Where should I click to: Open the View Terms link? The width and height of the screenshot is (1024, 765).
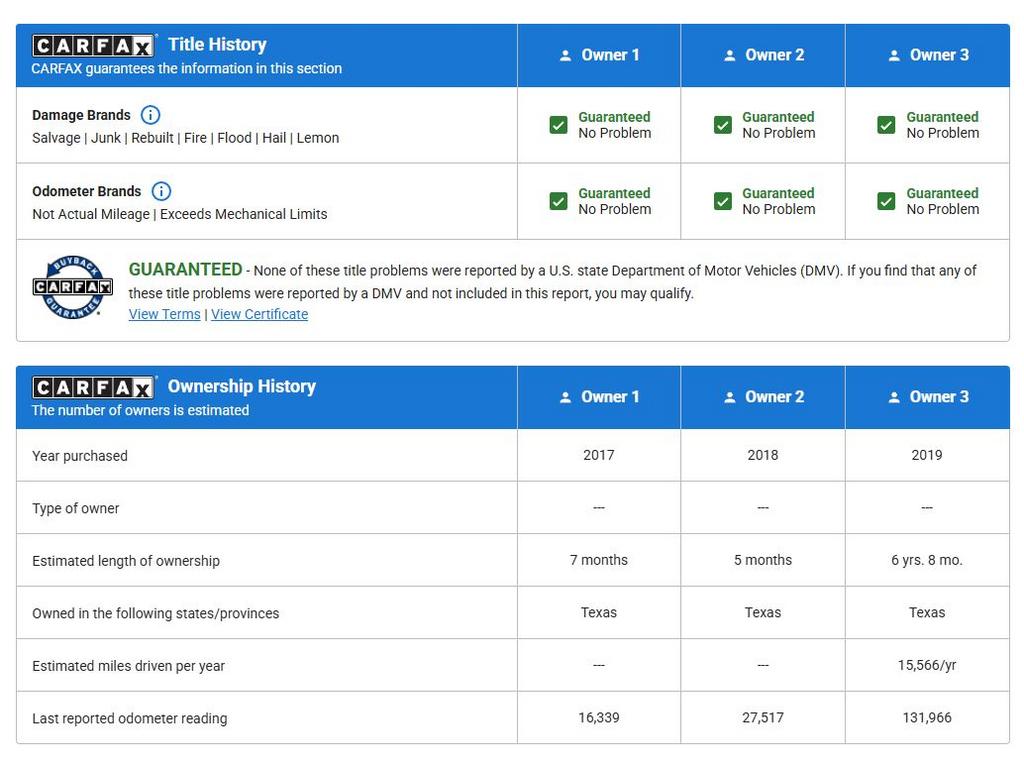(x=164, y=314)
